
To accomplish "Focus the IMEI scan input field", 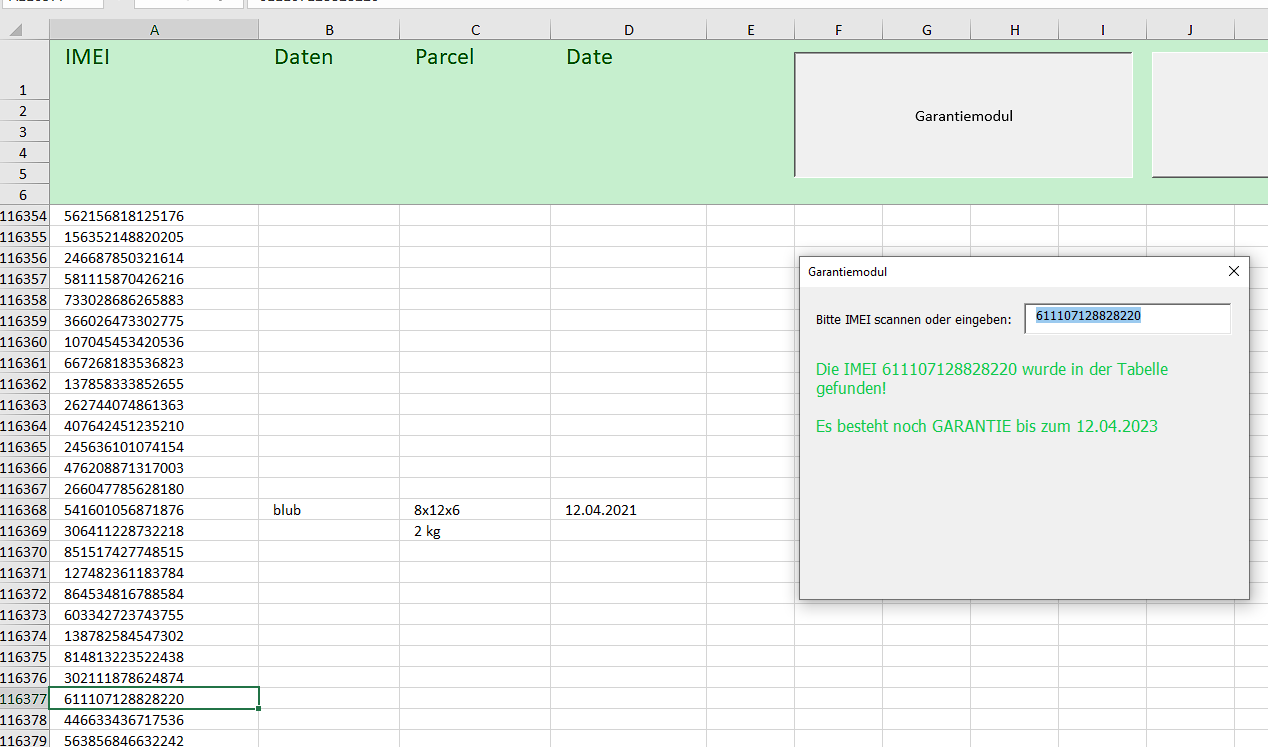I will pyautogui.click(x=1127, y=318).
